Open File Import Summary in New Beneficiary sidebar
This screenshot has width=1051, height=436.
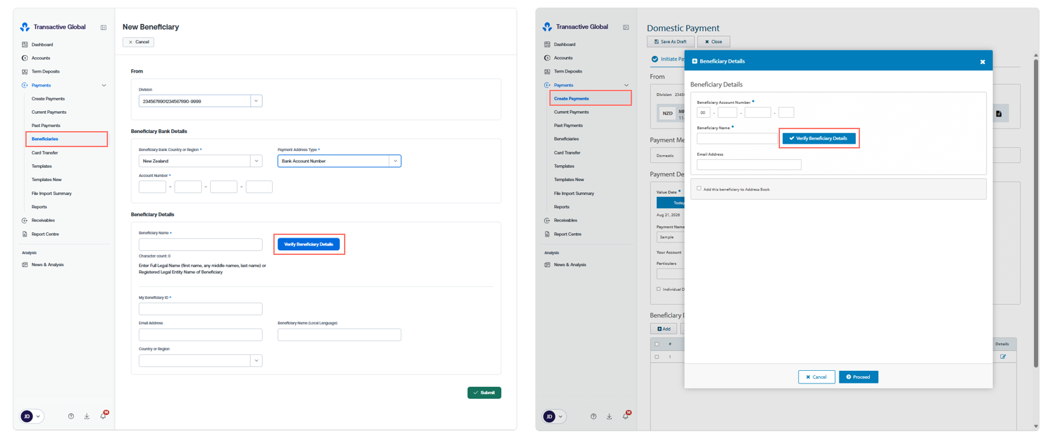(x=52, y=193)
